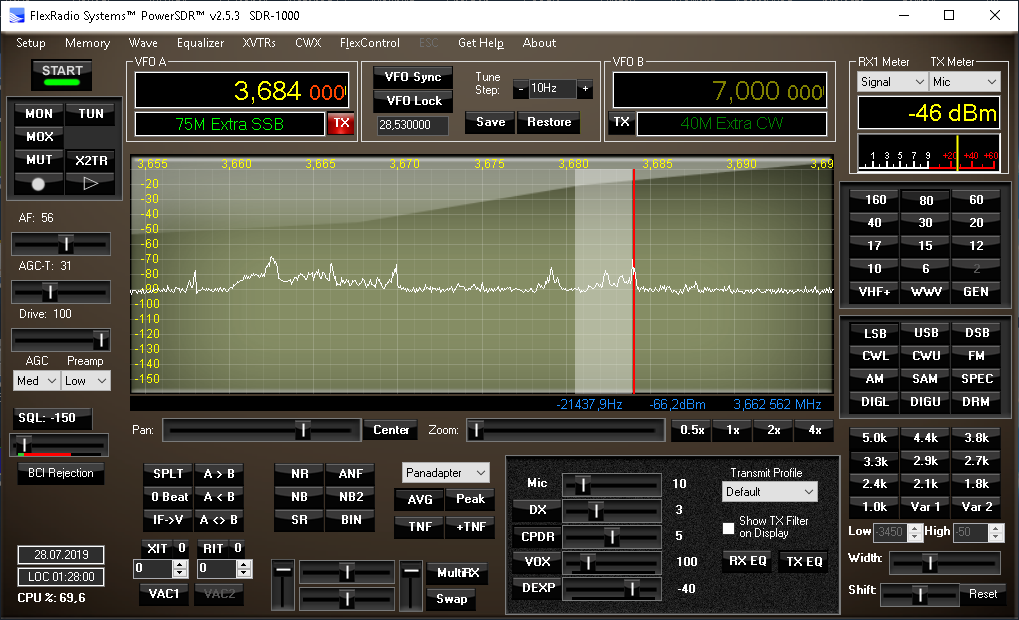The width and height of the screenshot is (1019, 620).
Task: Click the VFO Sync button
Action: click(413, 77)
